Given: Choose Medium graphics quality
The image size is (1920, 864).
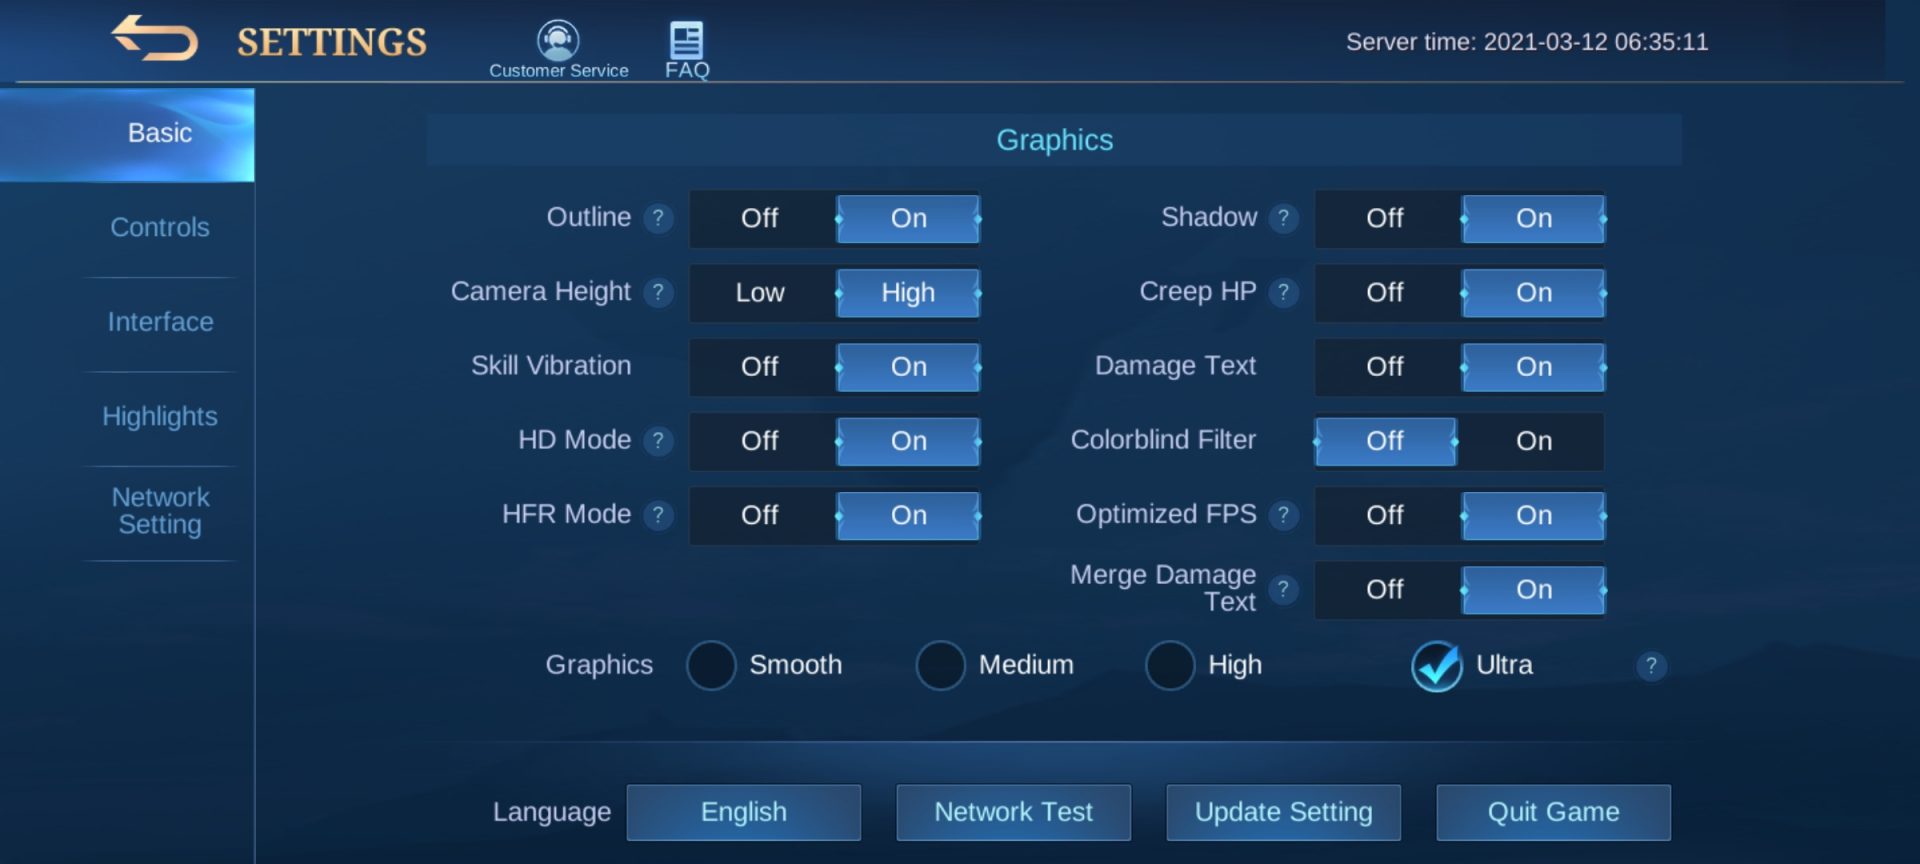Looking at the screenshot, I should coord(940,666).
